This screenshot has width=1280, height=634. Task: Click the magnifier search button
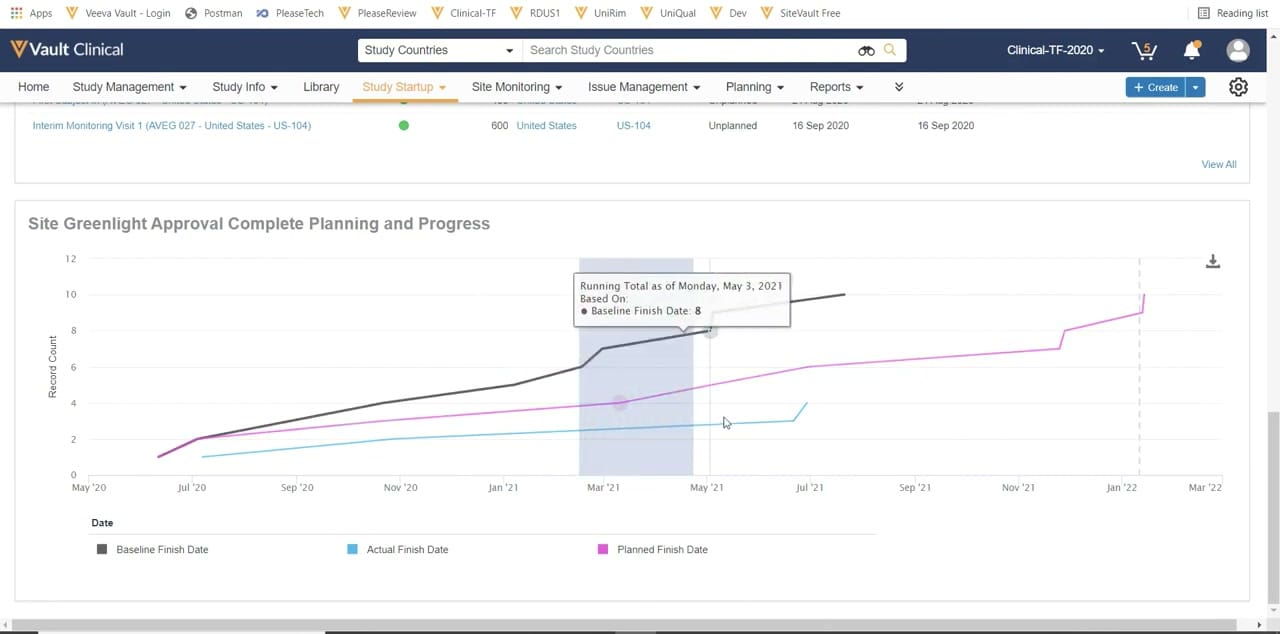tap(890, 50)
